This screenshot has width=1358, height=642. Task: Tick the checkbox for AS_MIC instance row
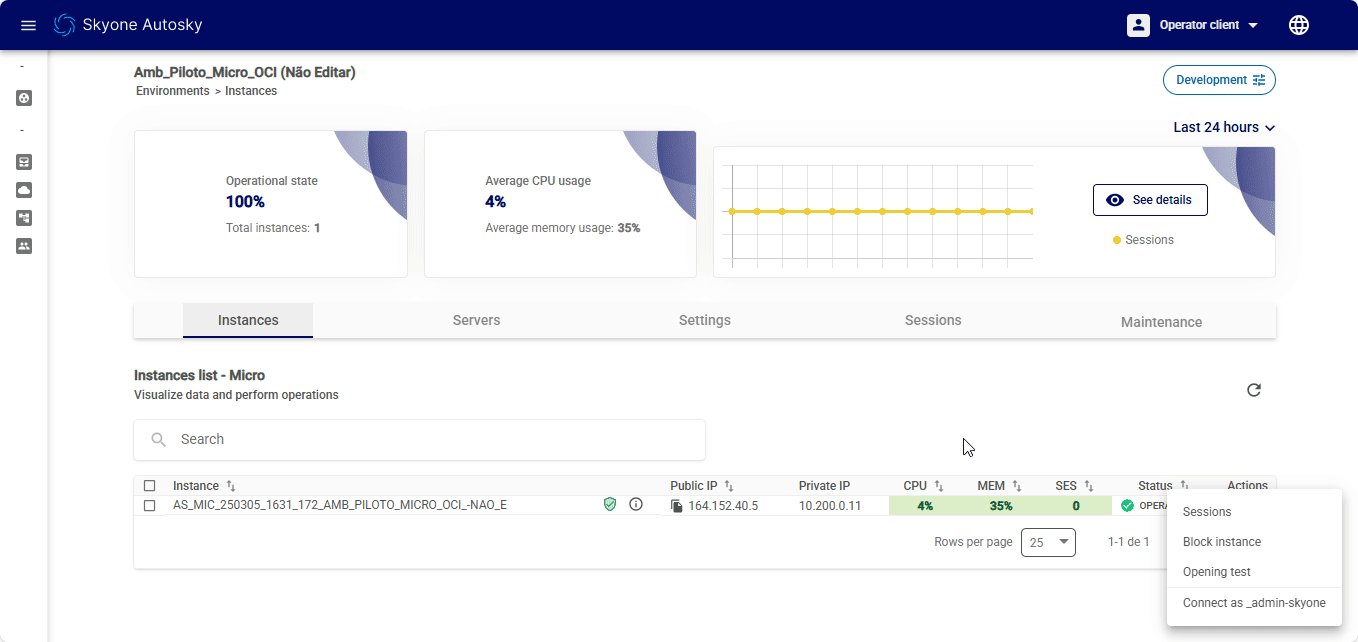pyautogui.click(x=149, y=506)
